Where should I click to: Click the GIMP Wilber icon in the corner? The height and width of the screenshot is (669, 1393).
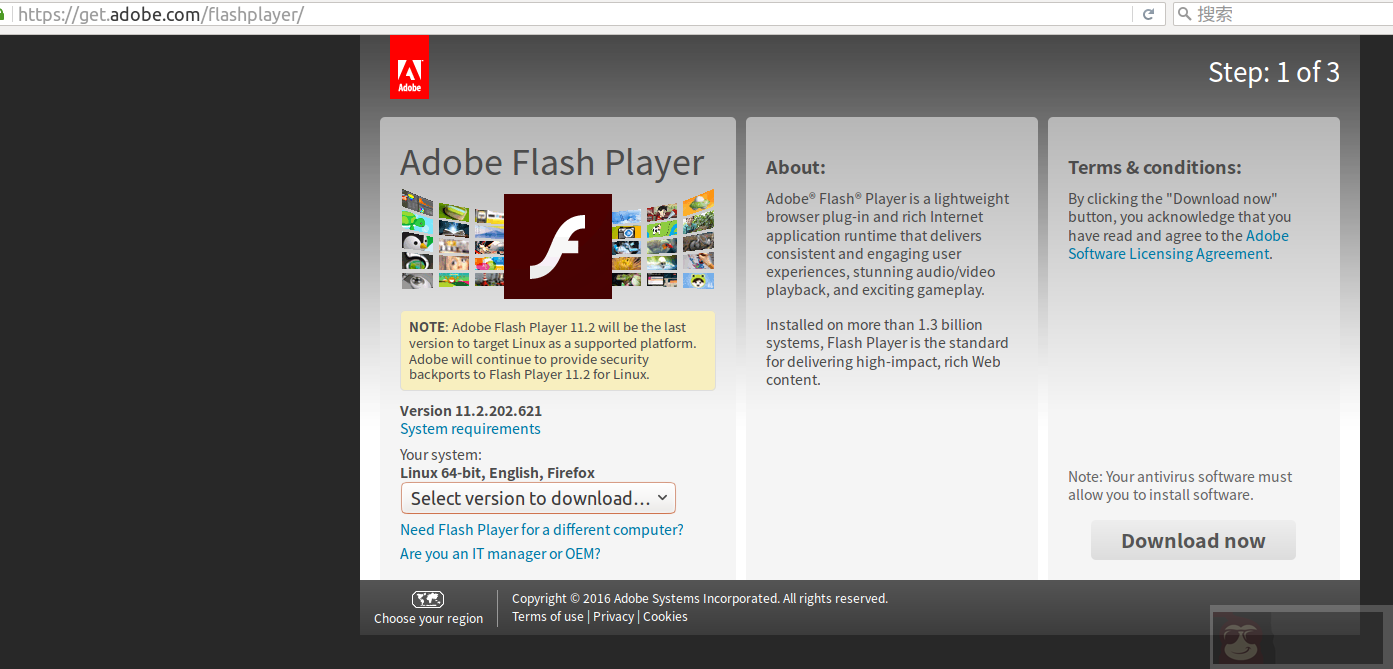pyautogui.click(x=1242, y=637)
